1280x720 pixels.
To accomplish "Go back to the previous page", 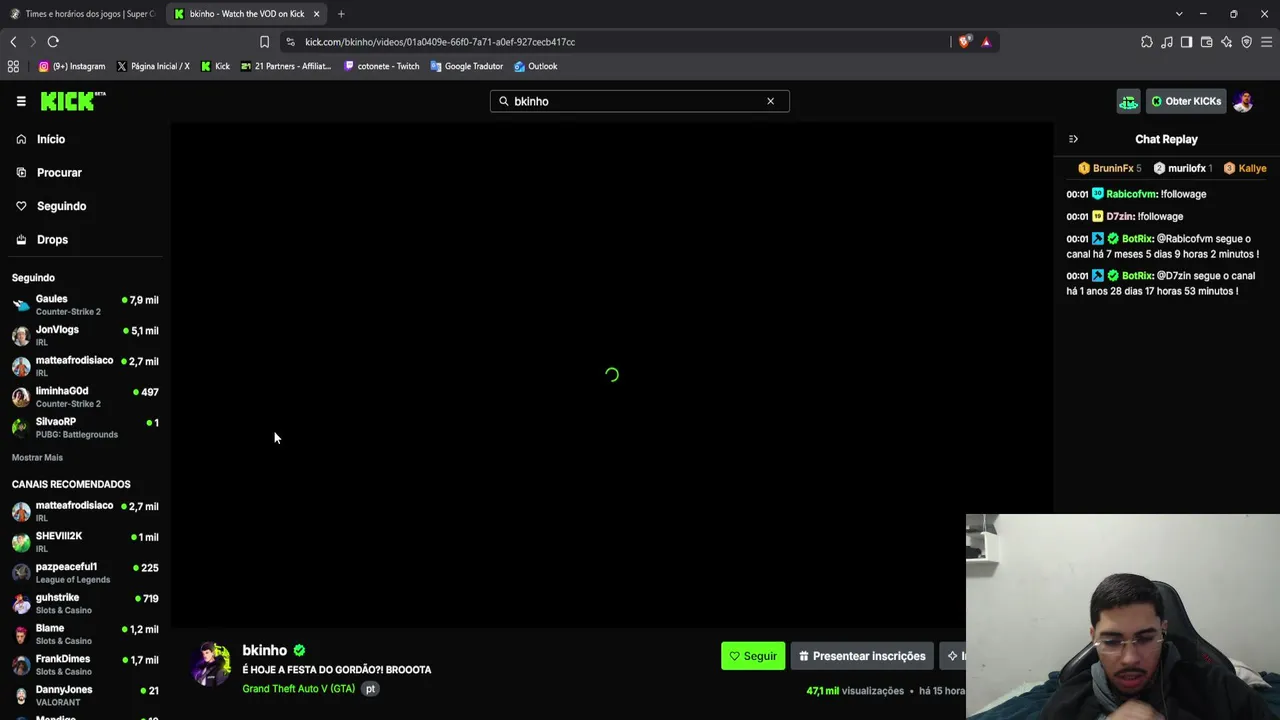I will (13, 42).
